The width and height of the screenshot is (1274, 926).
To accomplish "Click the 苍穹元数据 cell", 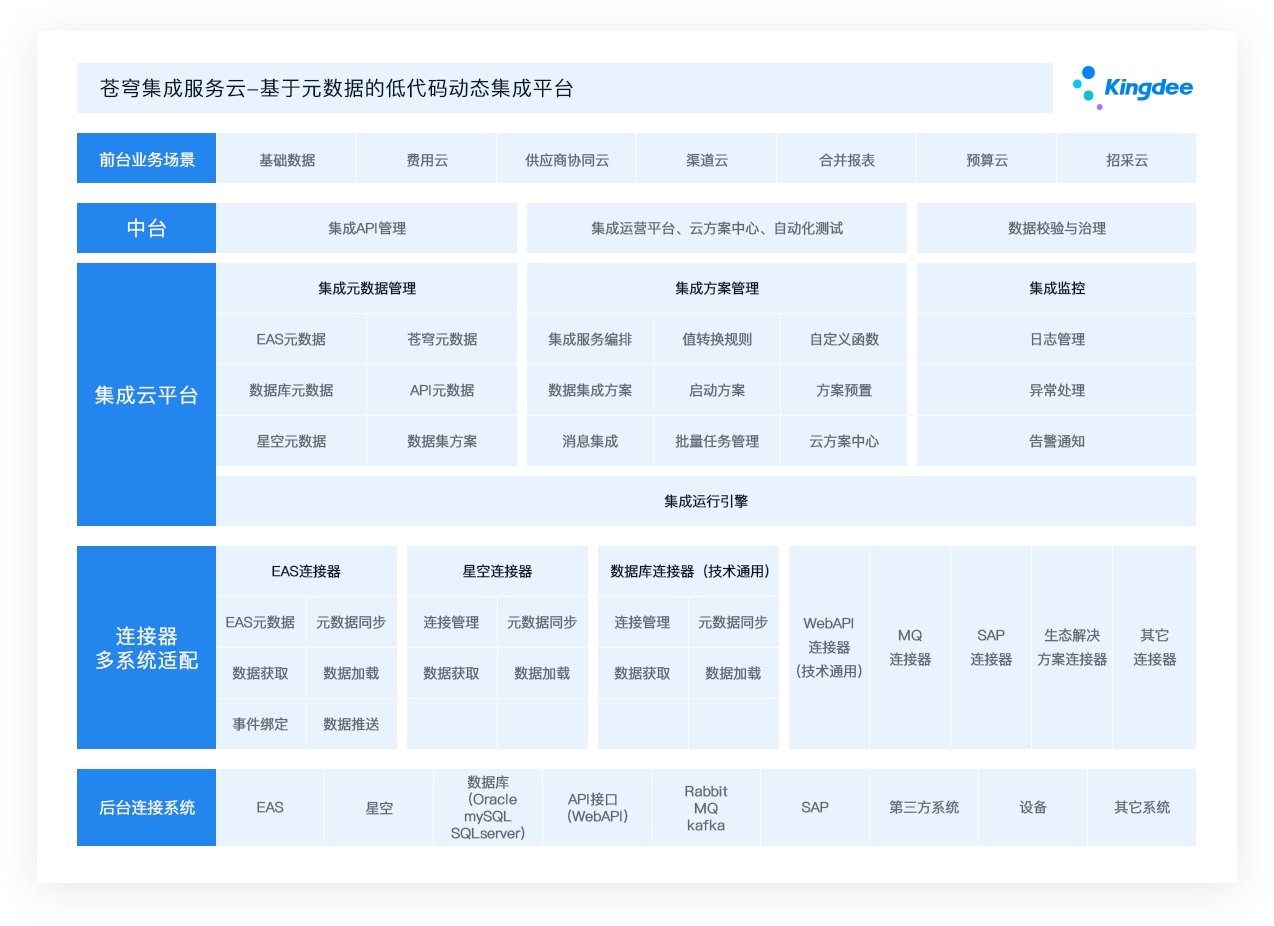I will pyautogui.click(x=442, y=339).
